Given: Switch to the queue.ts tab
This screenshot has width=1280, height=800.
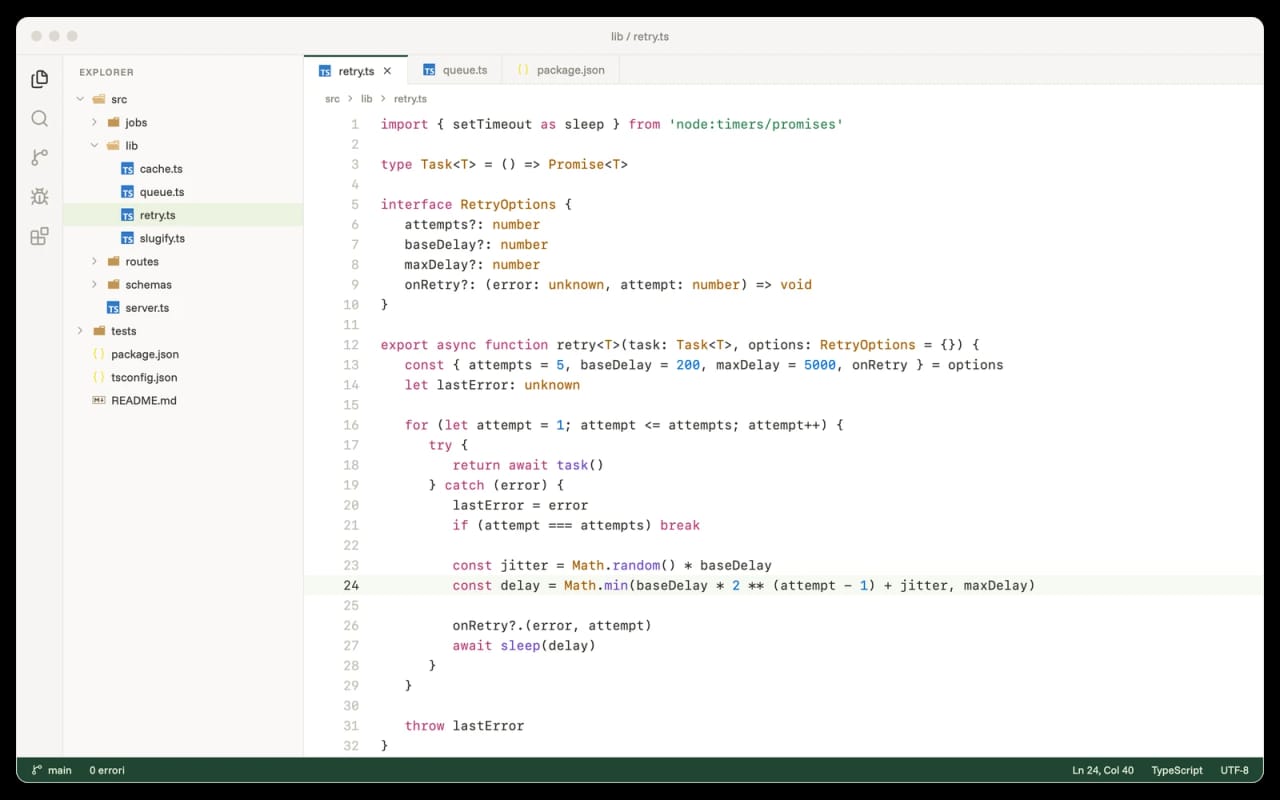Looking at the screenshot, I should pos(455,70).
